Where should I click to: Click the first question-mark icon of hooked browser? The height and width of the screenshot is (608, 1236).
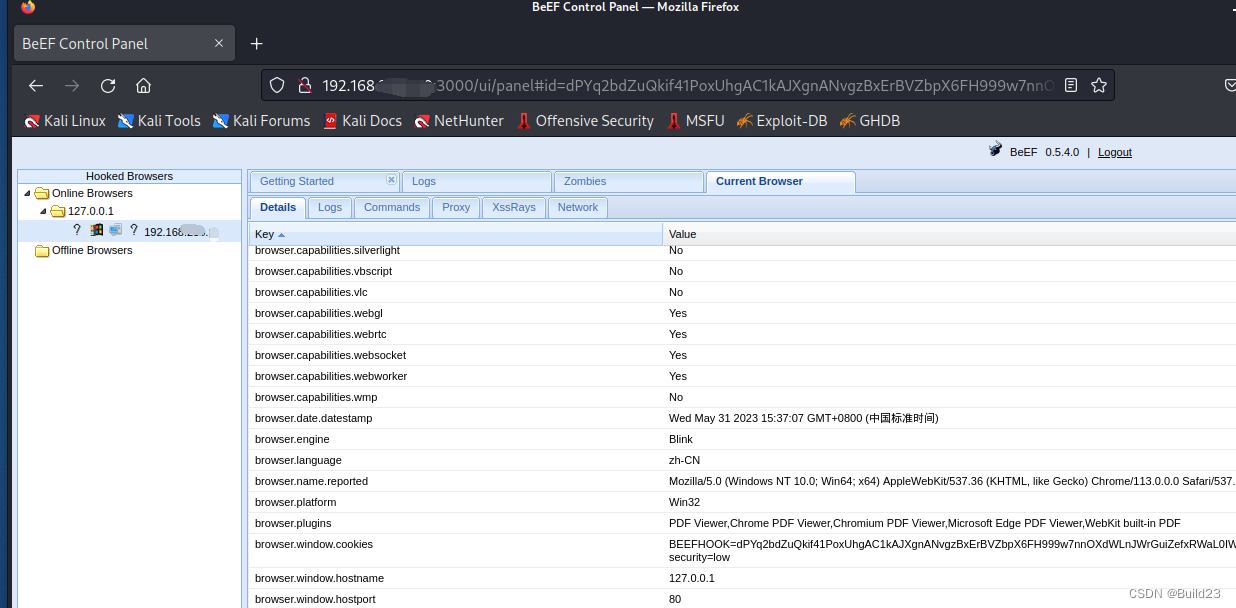[x=77, y=230]
